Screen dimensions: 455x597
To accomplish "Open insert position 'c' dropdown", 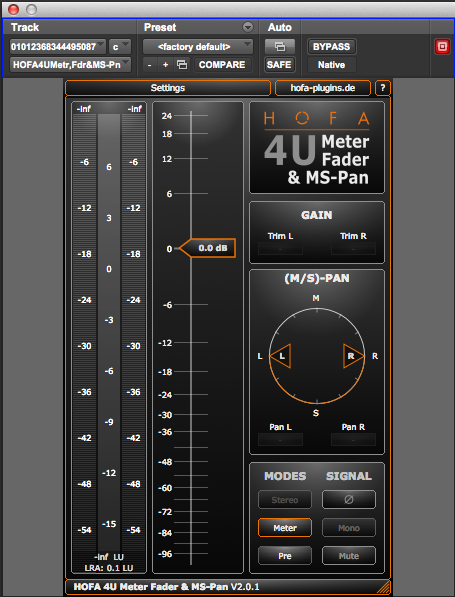I will tap(120, 47).
